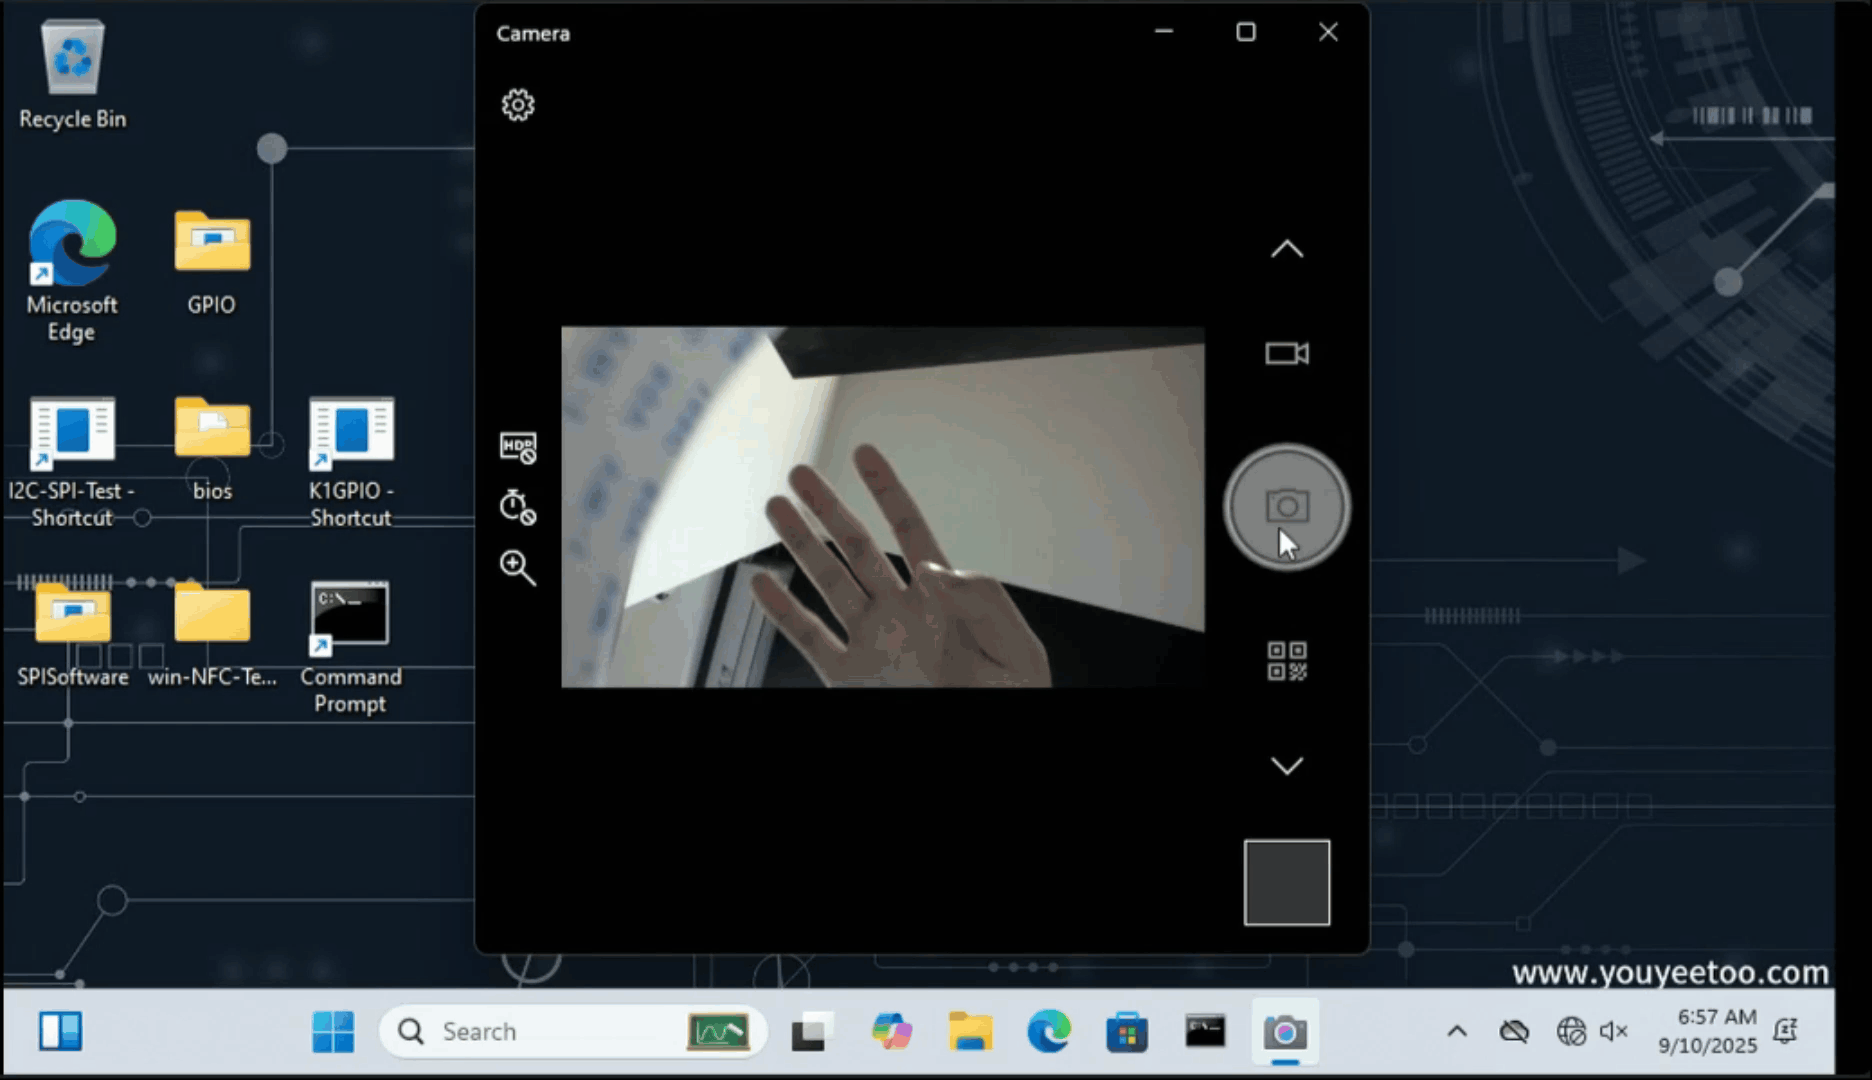Expand the upper camera mode chevron
Screen dimensions: 1872x1080
pyautogui.click(x=1286, y=248)
